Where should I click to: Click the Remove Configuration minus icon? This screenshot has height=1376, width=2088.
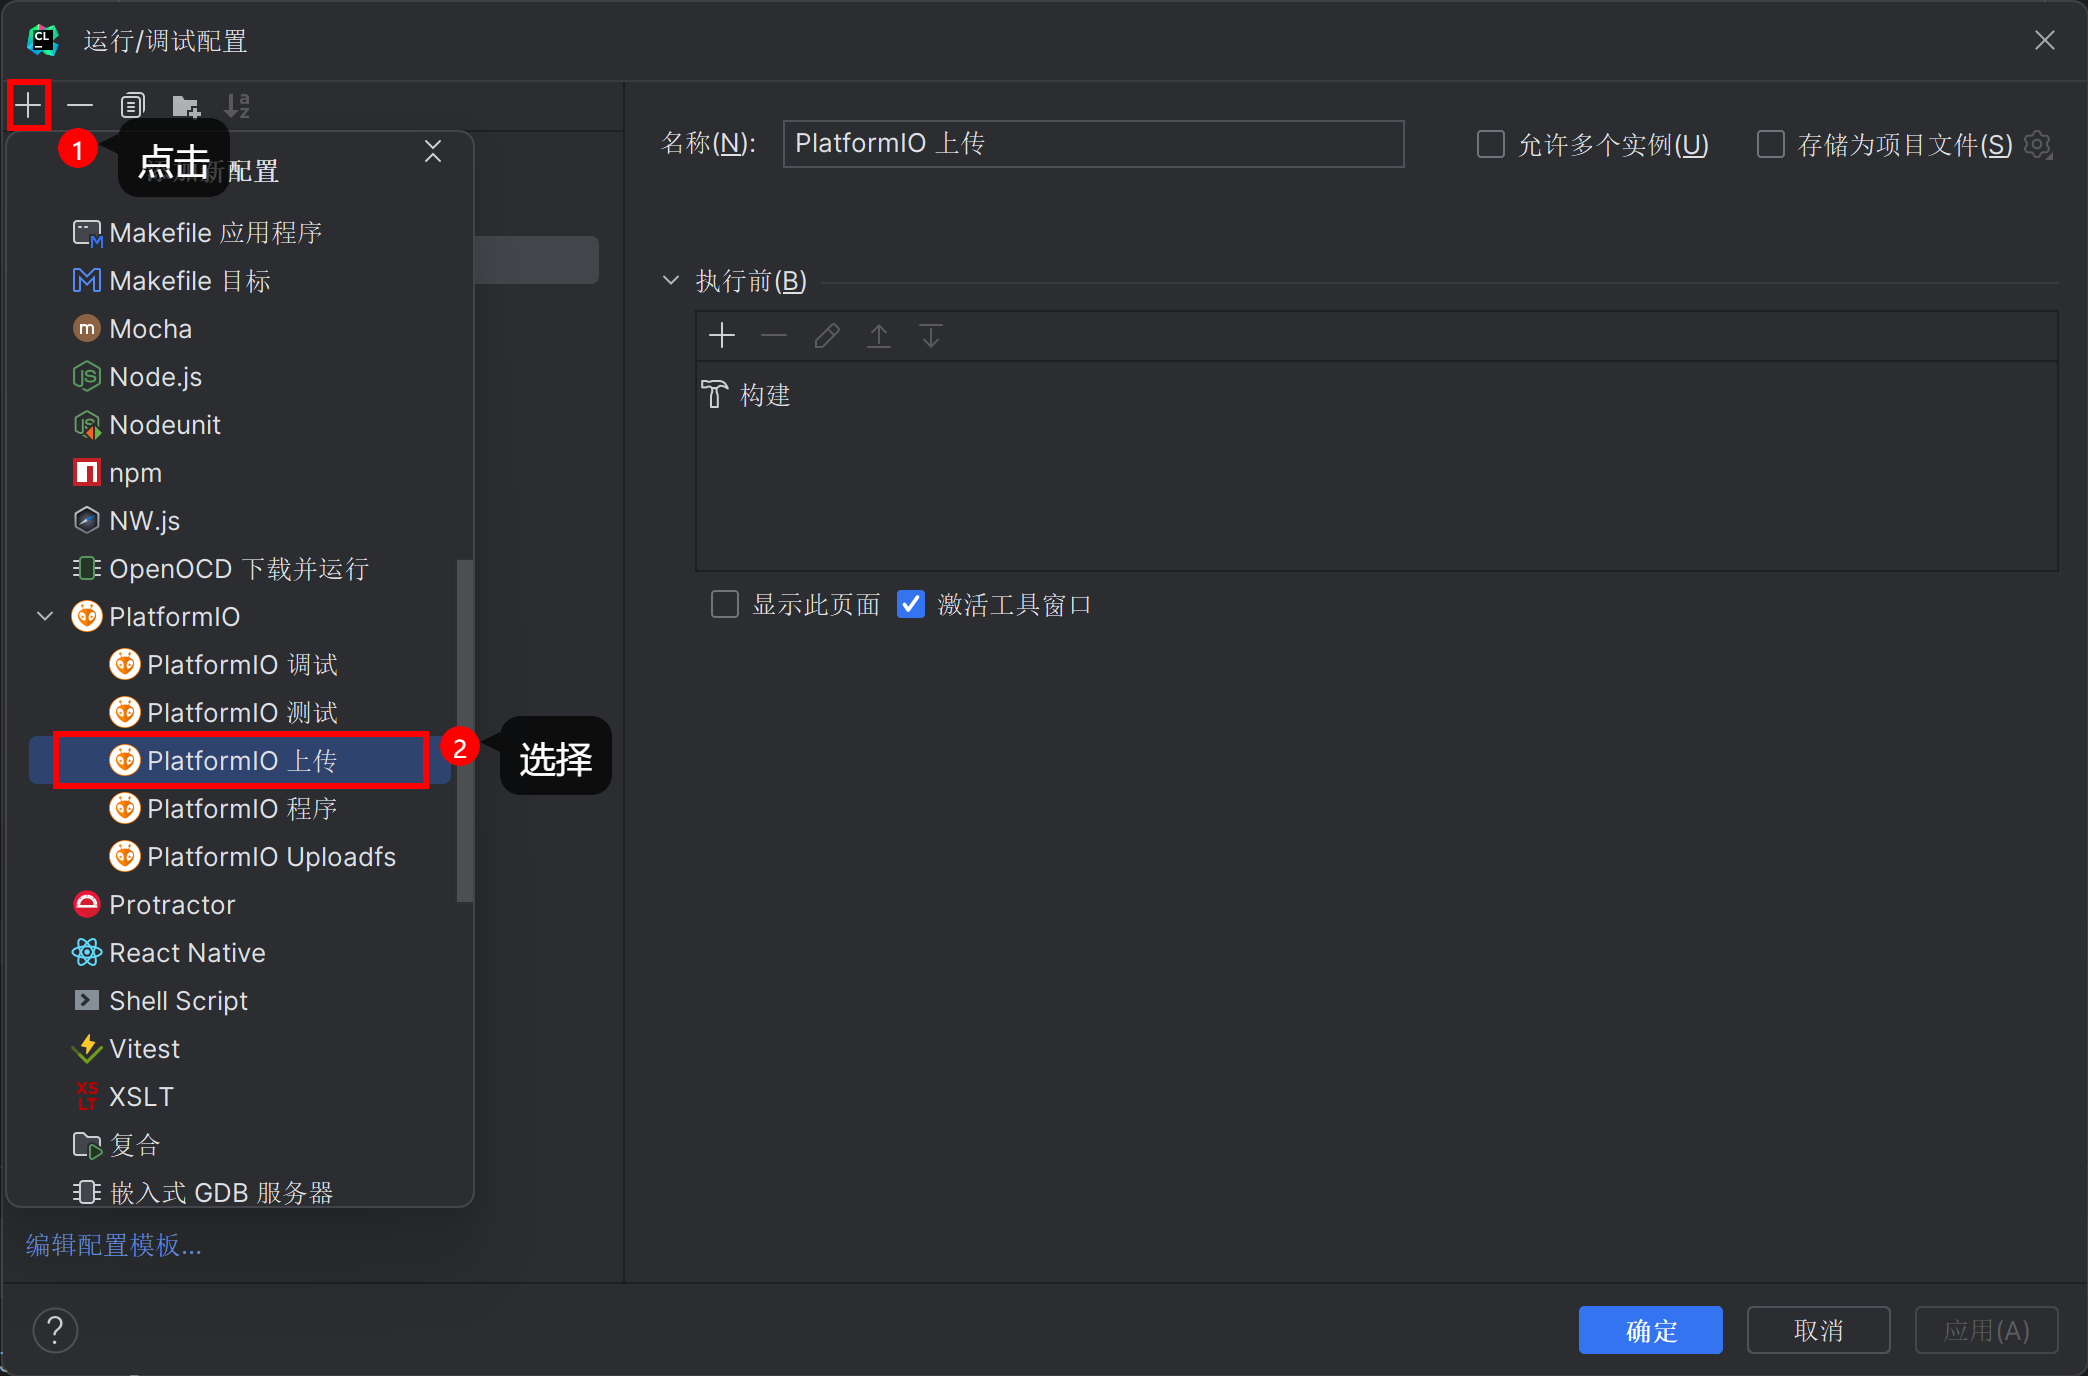(80, 105)
